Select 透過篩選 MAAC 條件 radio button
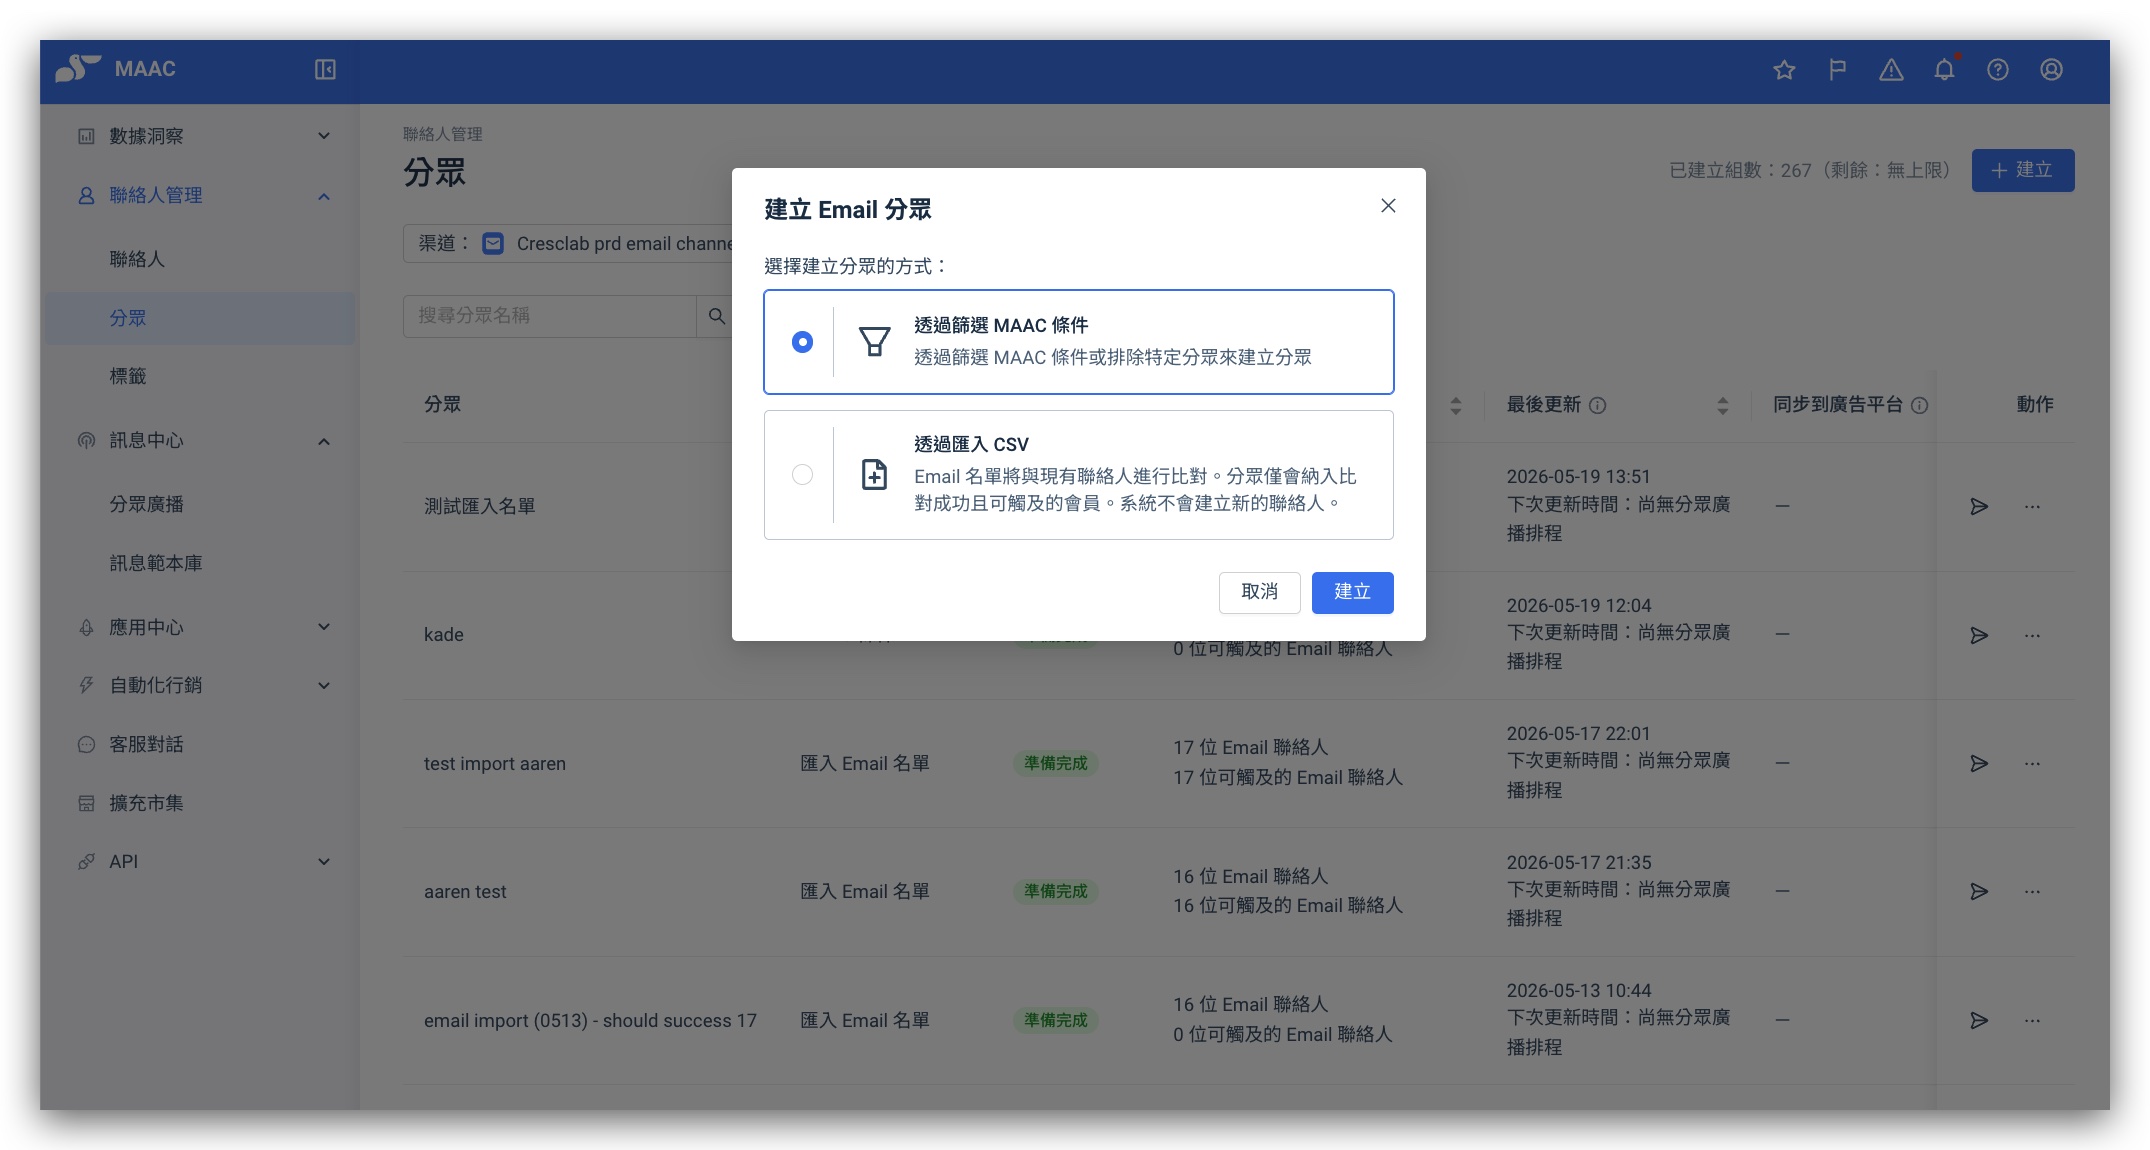The height and width of the screenshot is (1150, 2150). click(x=802, y=342)
